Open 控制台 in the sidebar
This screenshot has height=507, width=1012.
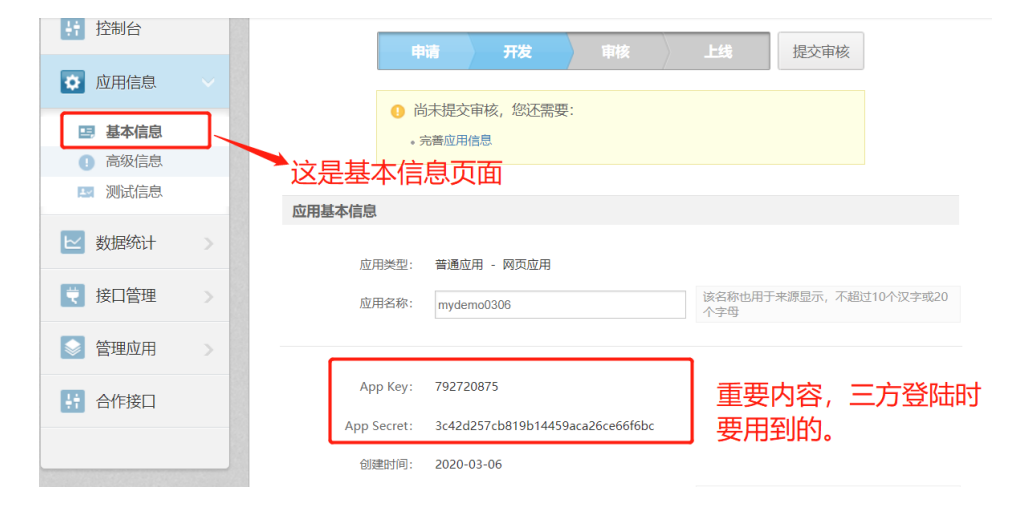pyautogui.click(x=118, y=28)
